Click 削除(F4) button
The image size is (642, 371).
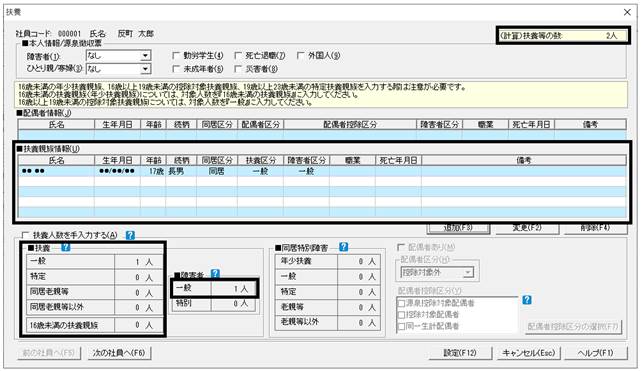point(595,228)
